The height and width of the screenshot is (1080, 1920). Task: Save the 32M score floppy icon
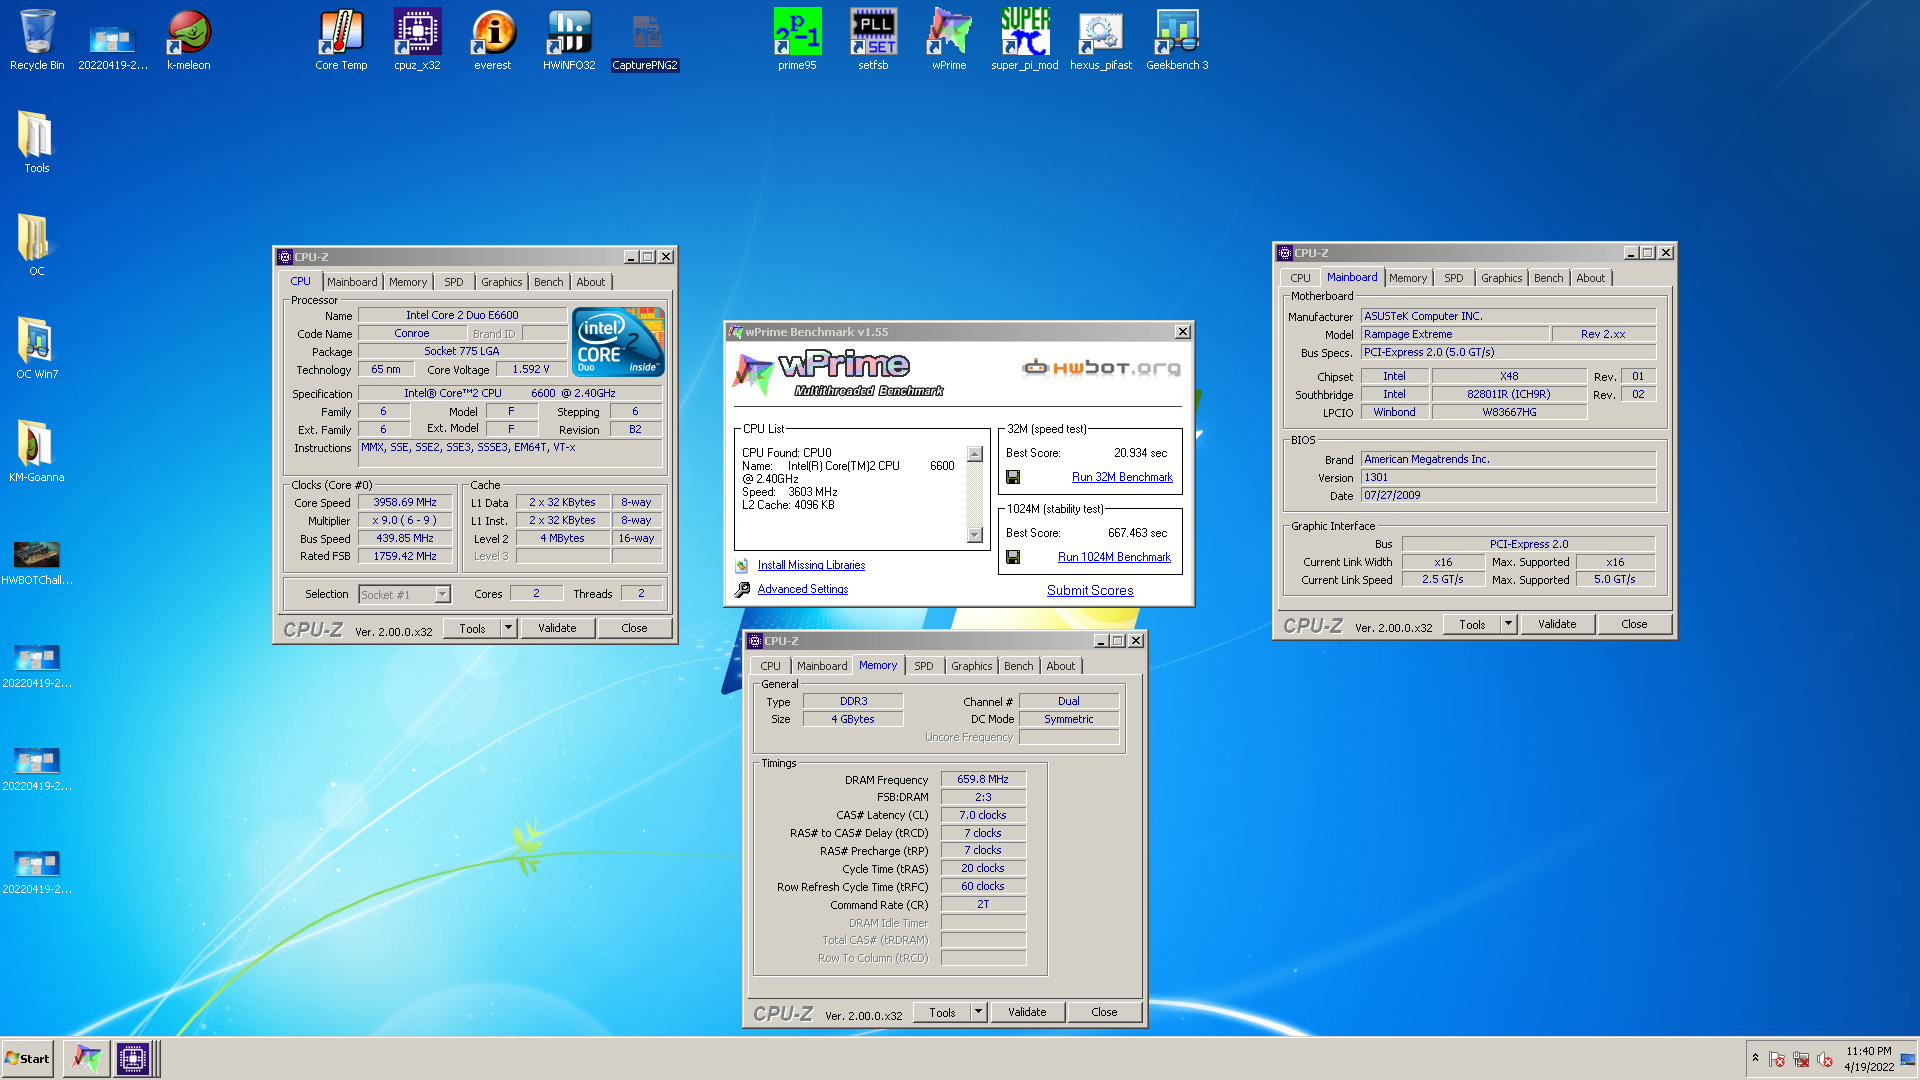pos(1013,478)
